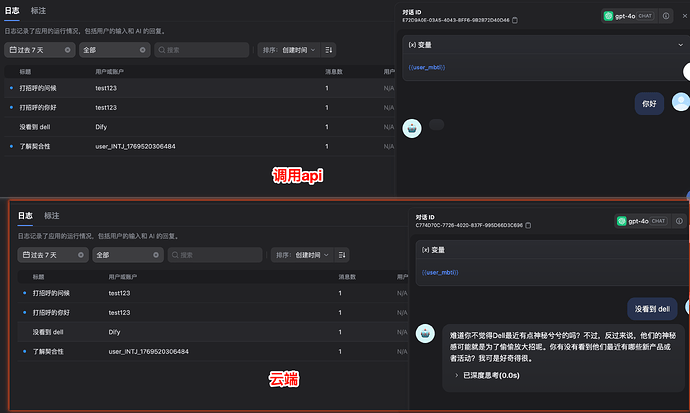Click the 搜索 search field in lower view
Image resolution: width=690 pixels, height=413 pixels.
click(x=215, y=255)
